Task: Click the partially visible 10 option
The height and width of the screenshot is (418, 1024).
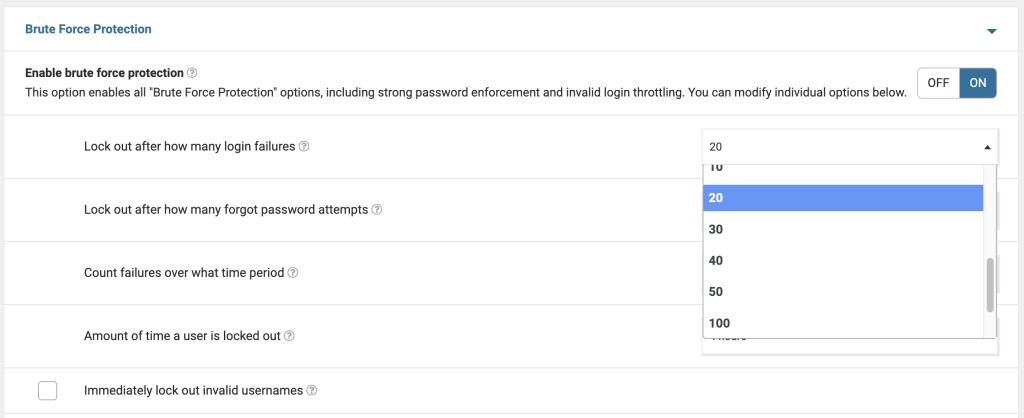Action: pyautogui.click(x=716, y=169)
